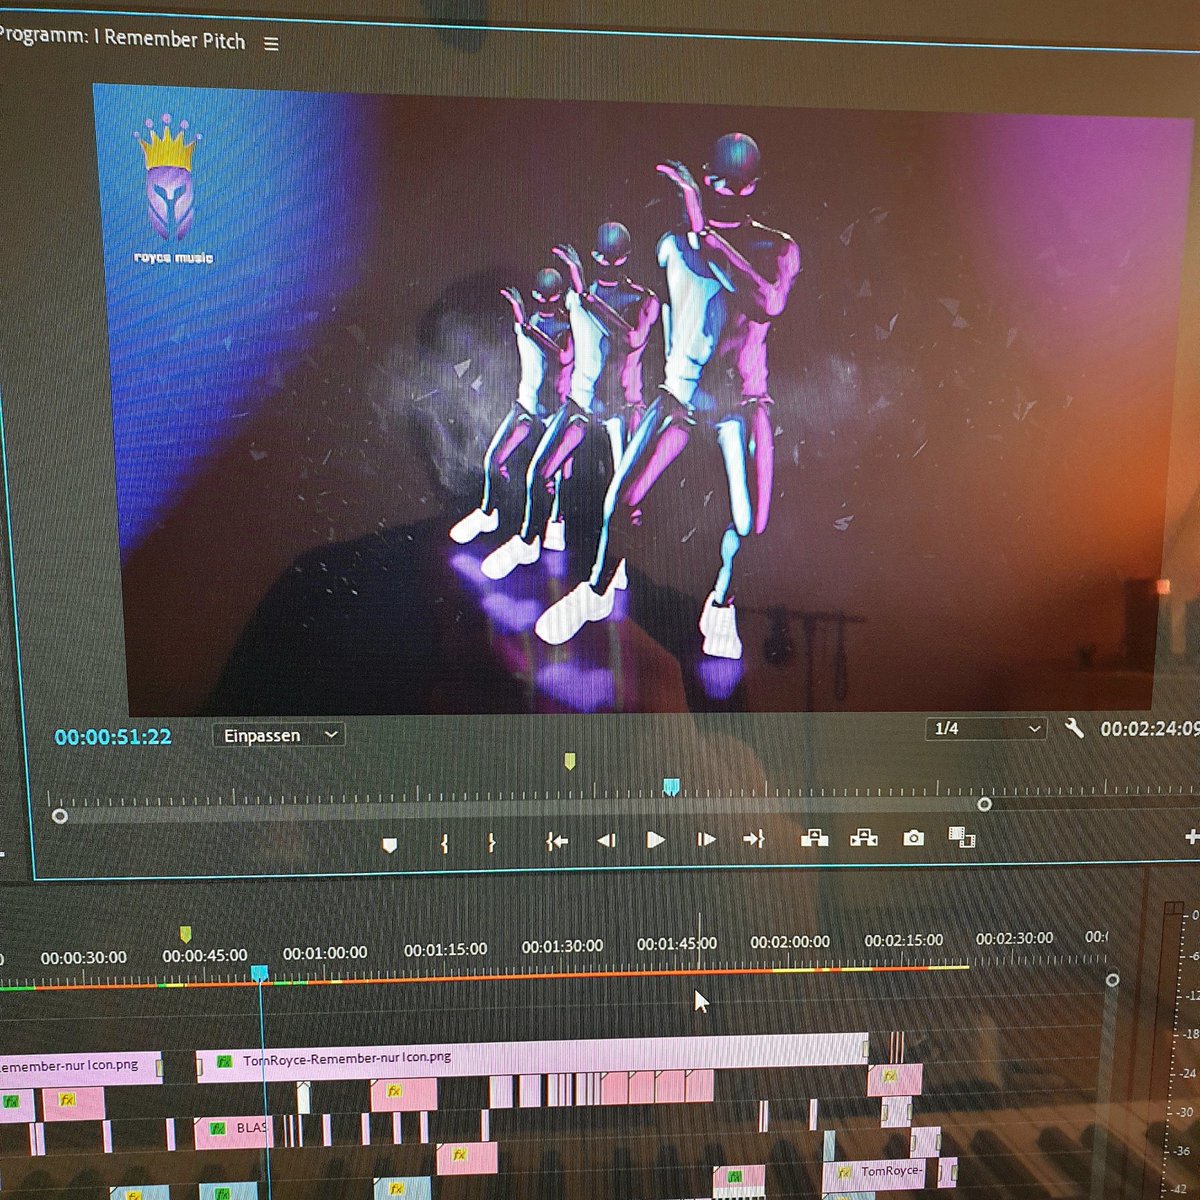Image resolution: width=1200 pixels, height=1200 pixels.
Task: Click the marker near 00:00:45:00 on the timeline
Action: [x=185, y=935]
